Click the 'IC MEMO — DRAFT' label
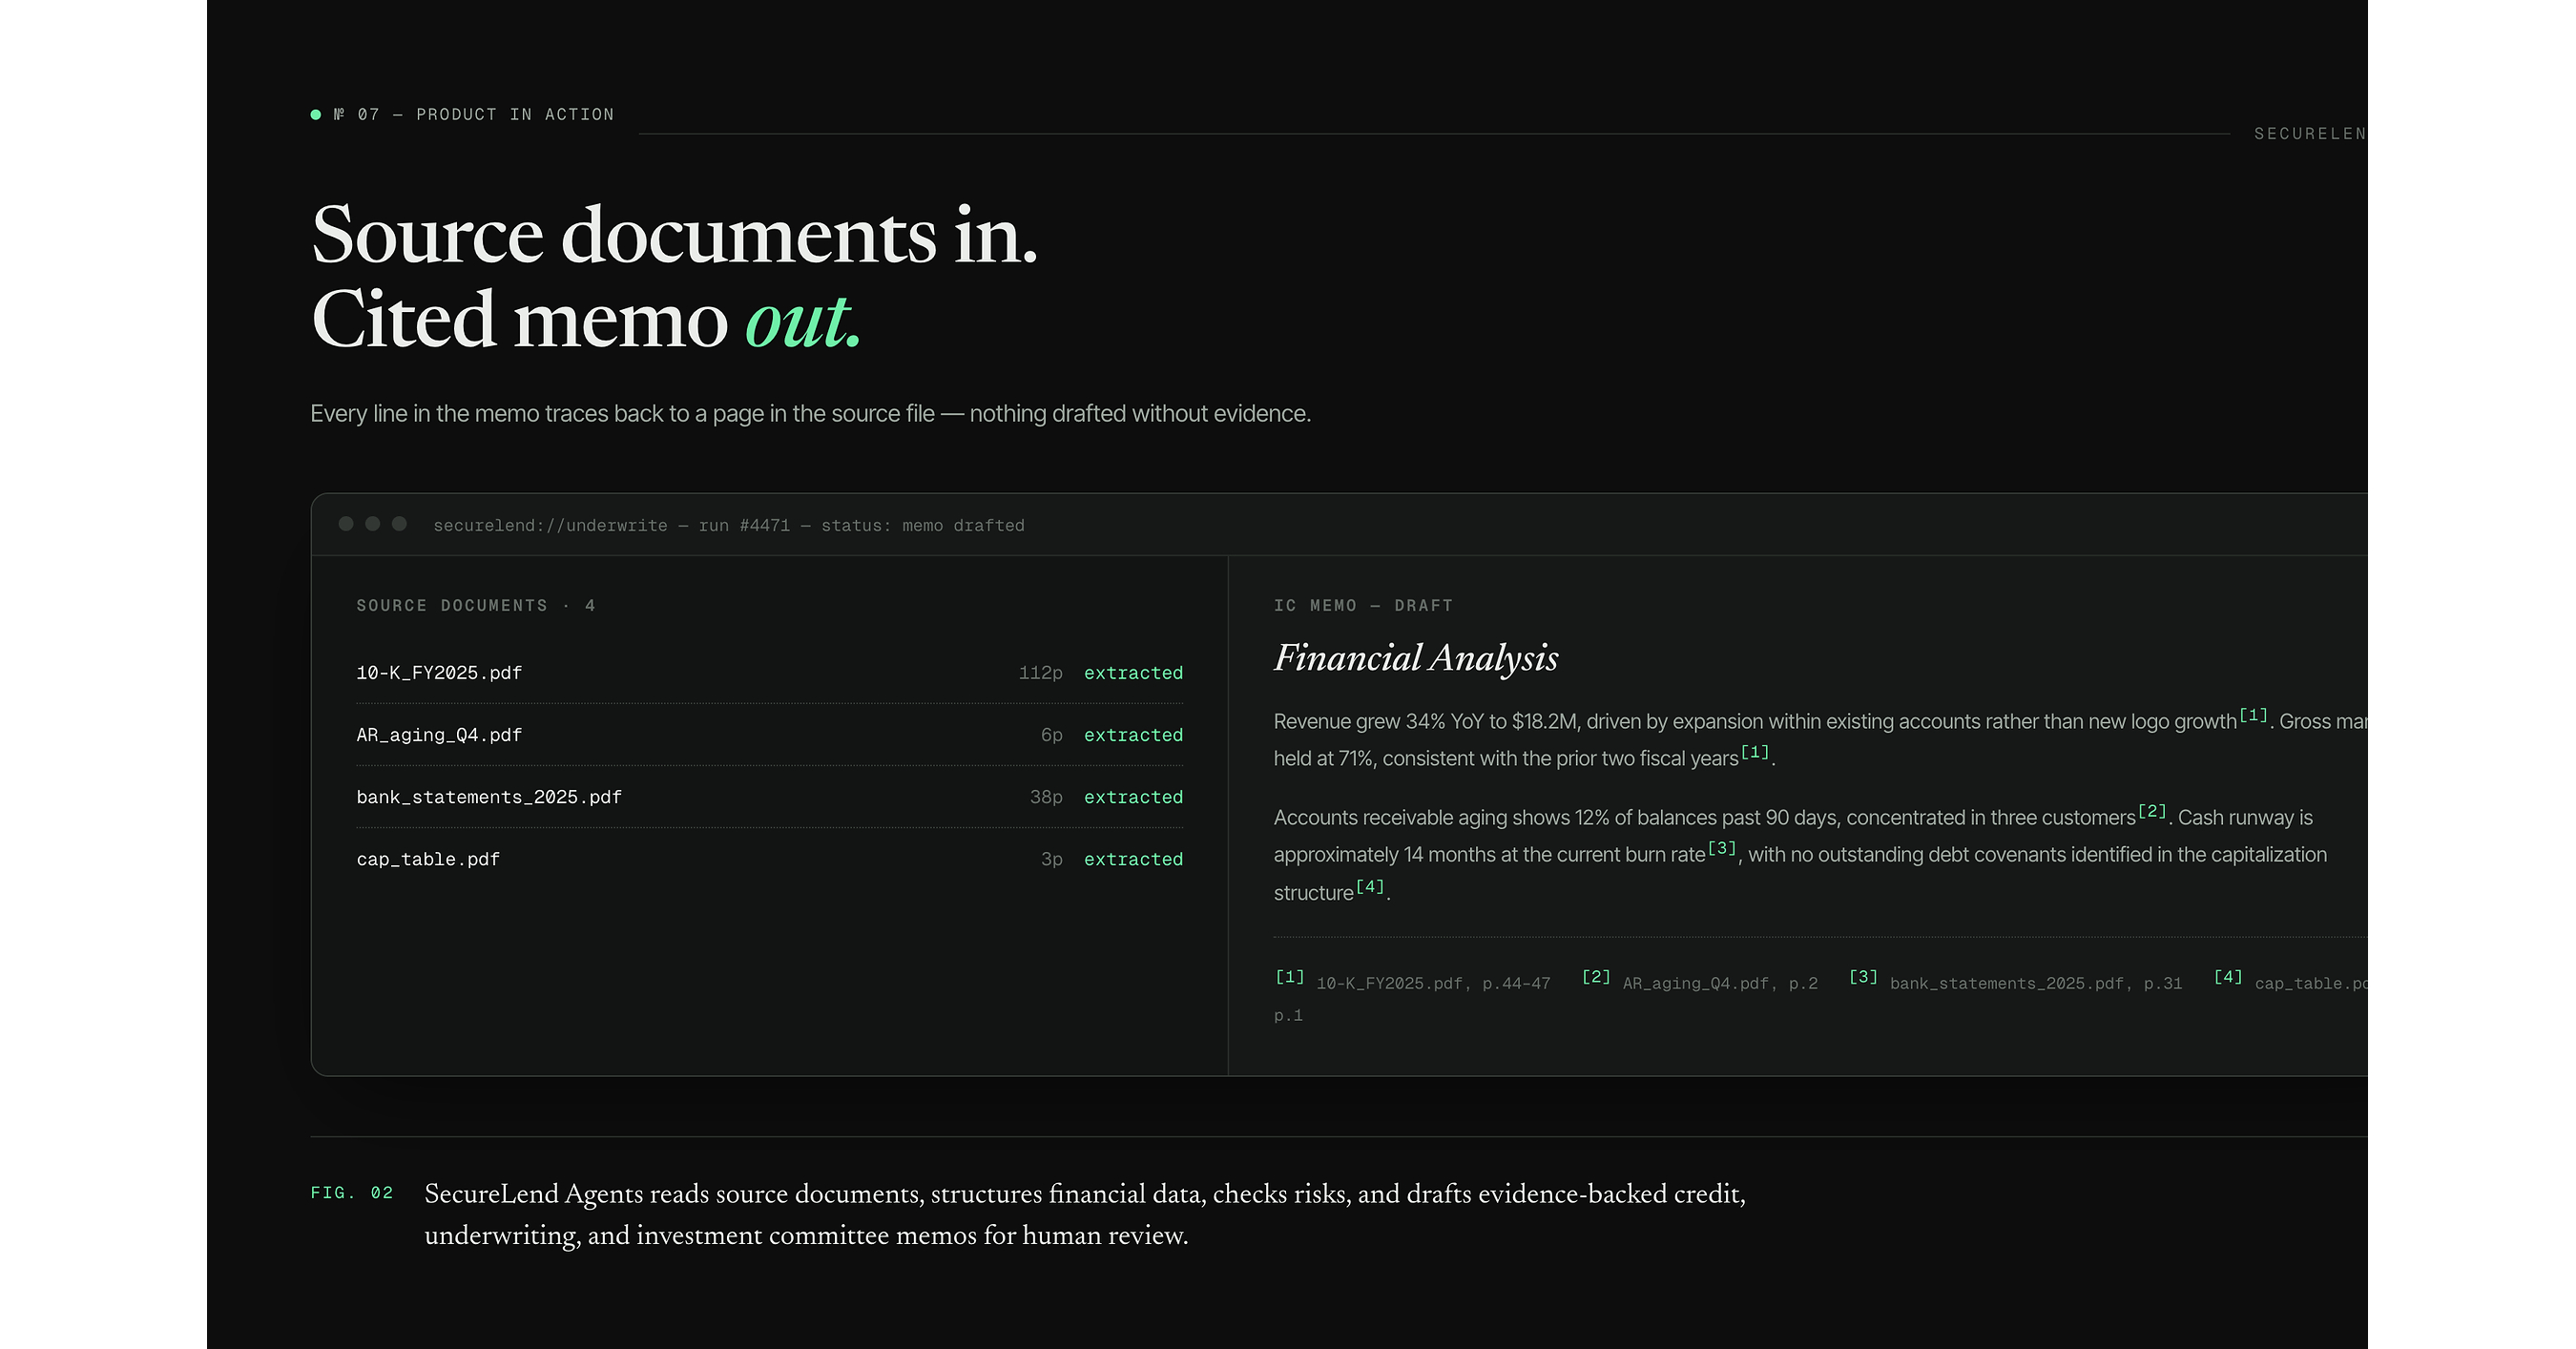2576x1349 pixels. click(x=1363, y=606)
